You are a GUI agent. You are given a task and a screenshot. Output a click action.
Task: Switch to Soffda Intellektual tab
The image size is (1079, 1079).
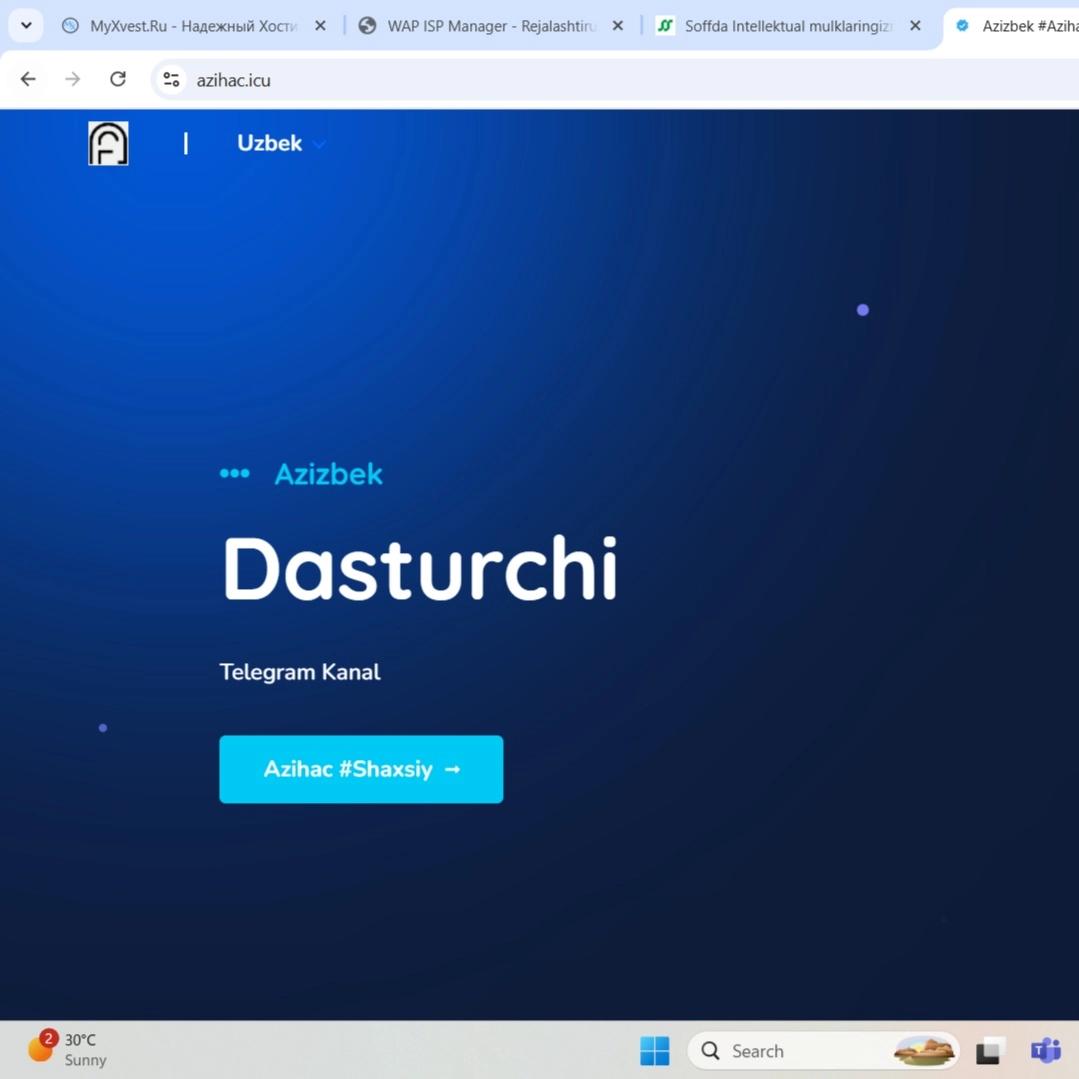pyautogui.click(x=786, y=26)
